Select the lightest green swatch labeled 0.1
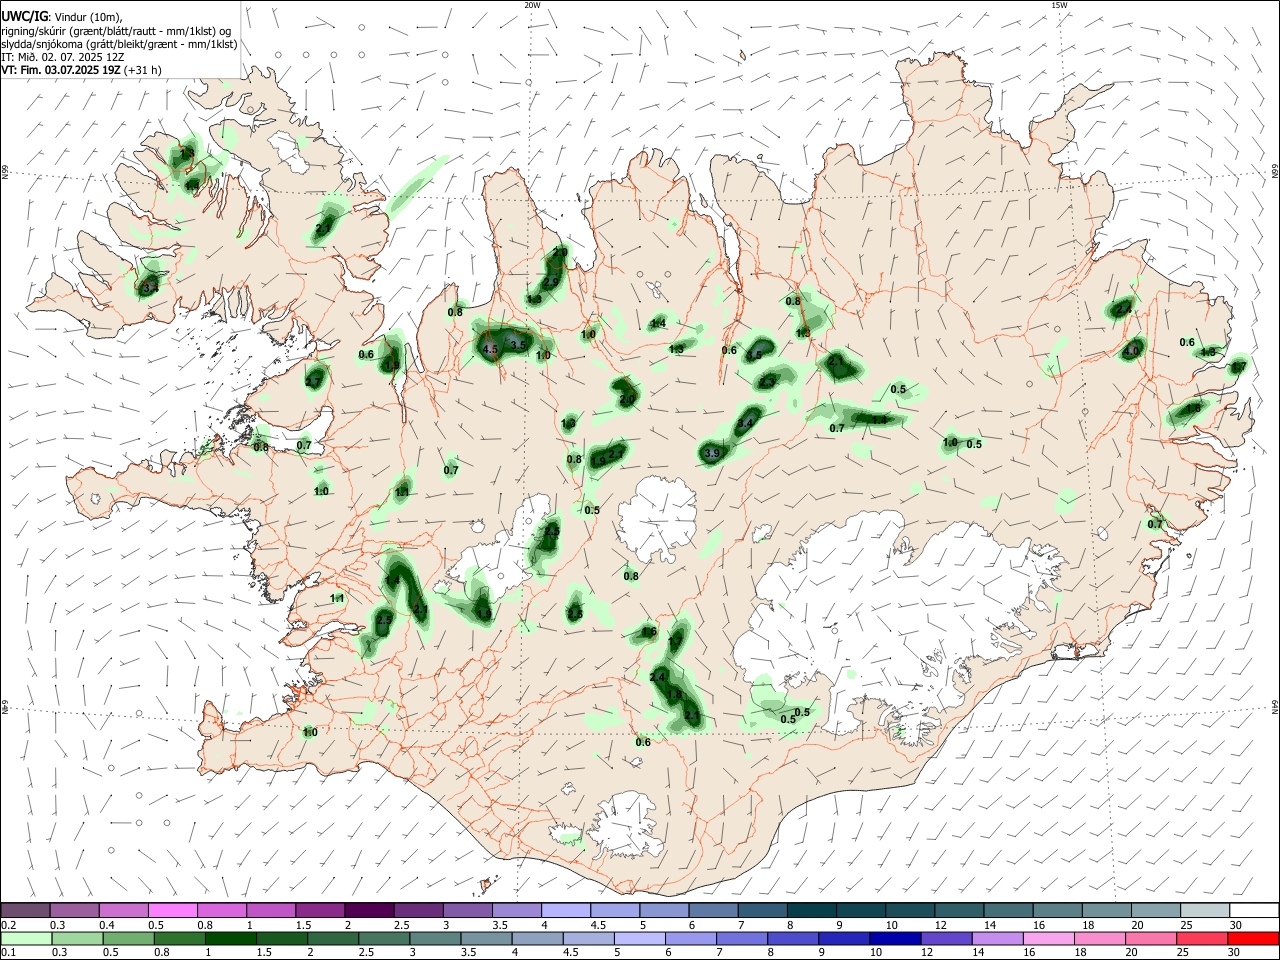This screenshot has width=1280, height=960. point(25,938)
